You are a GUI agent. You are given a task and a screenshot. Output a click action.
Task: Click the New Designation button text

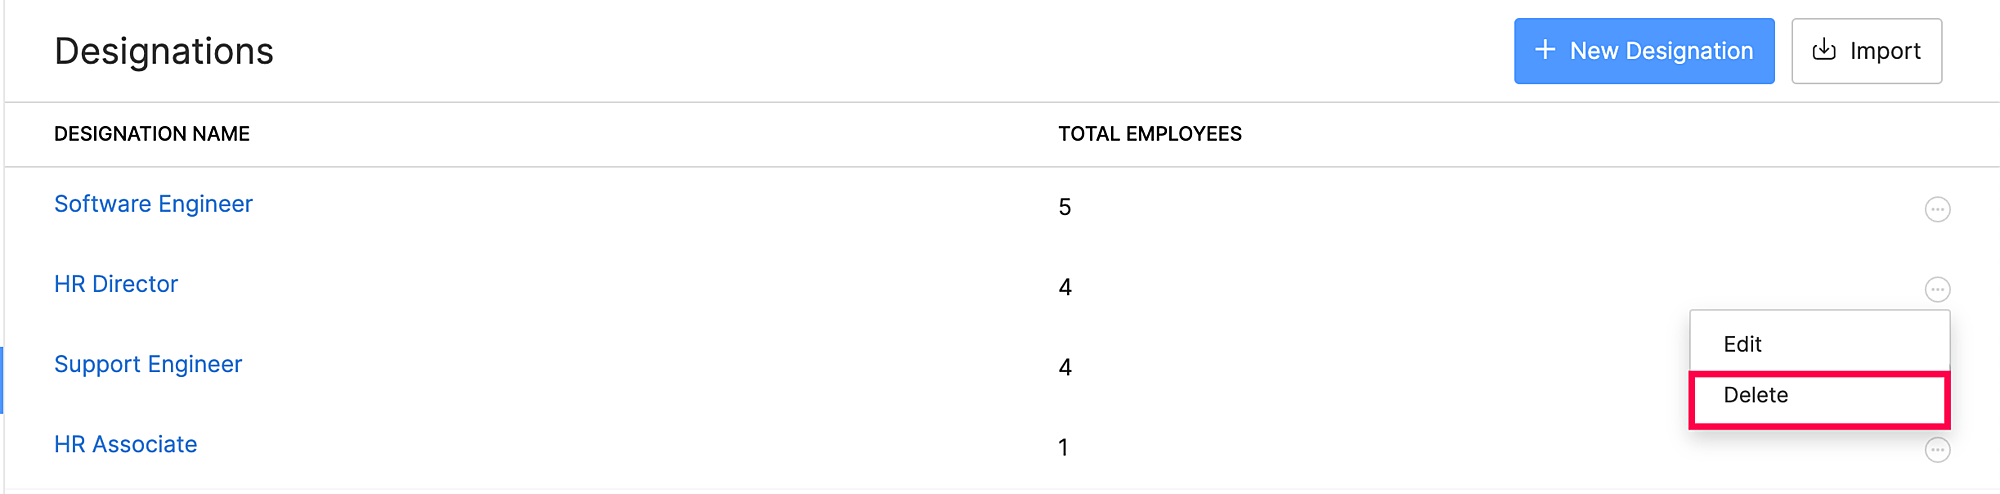[x=1661, y=51]
